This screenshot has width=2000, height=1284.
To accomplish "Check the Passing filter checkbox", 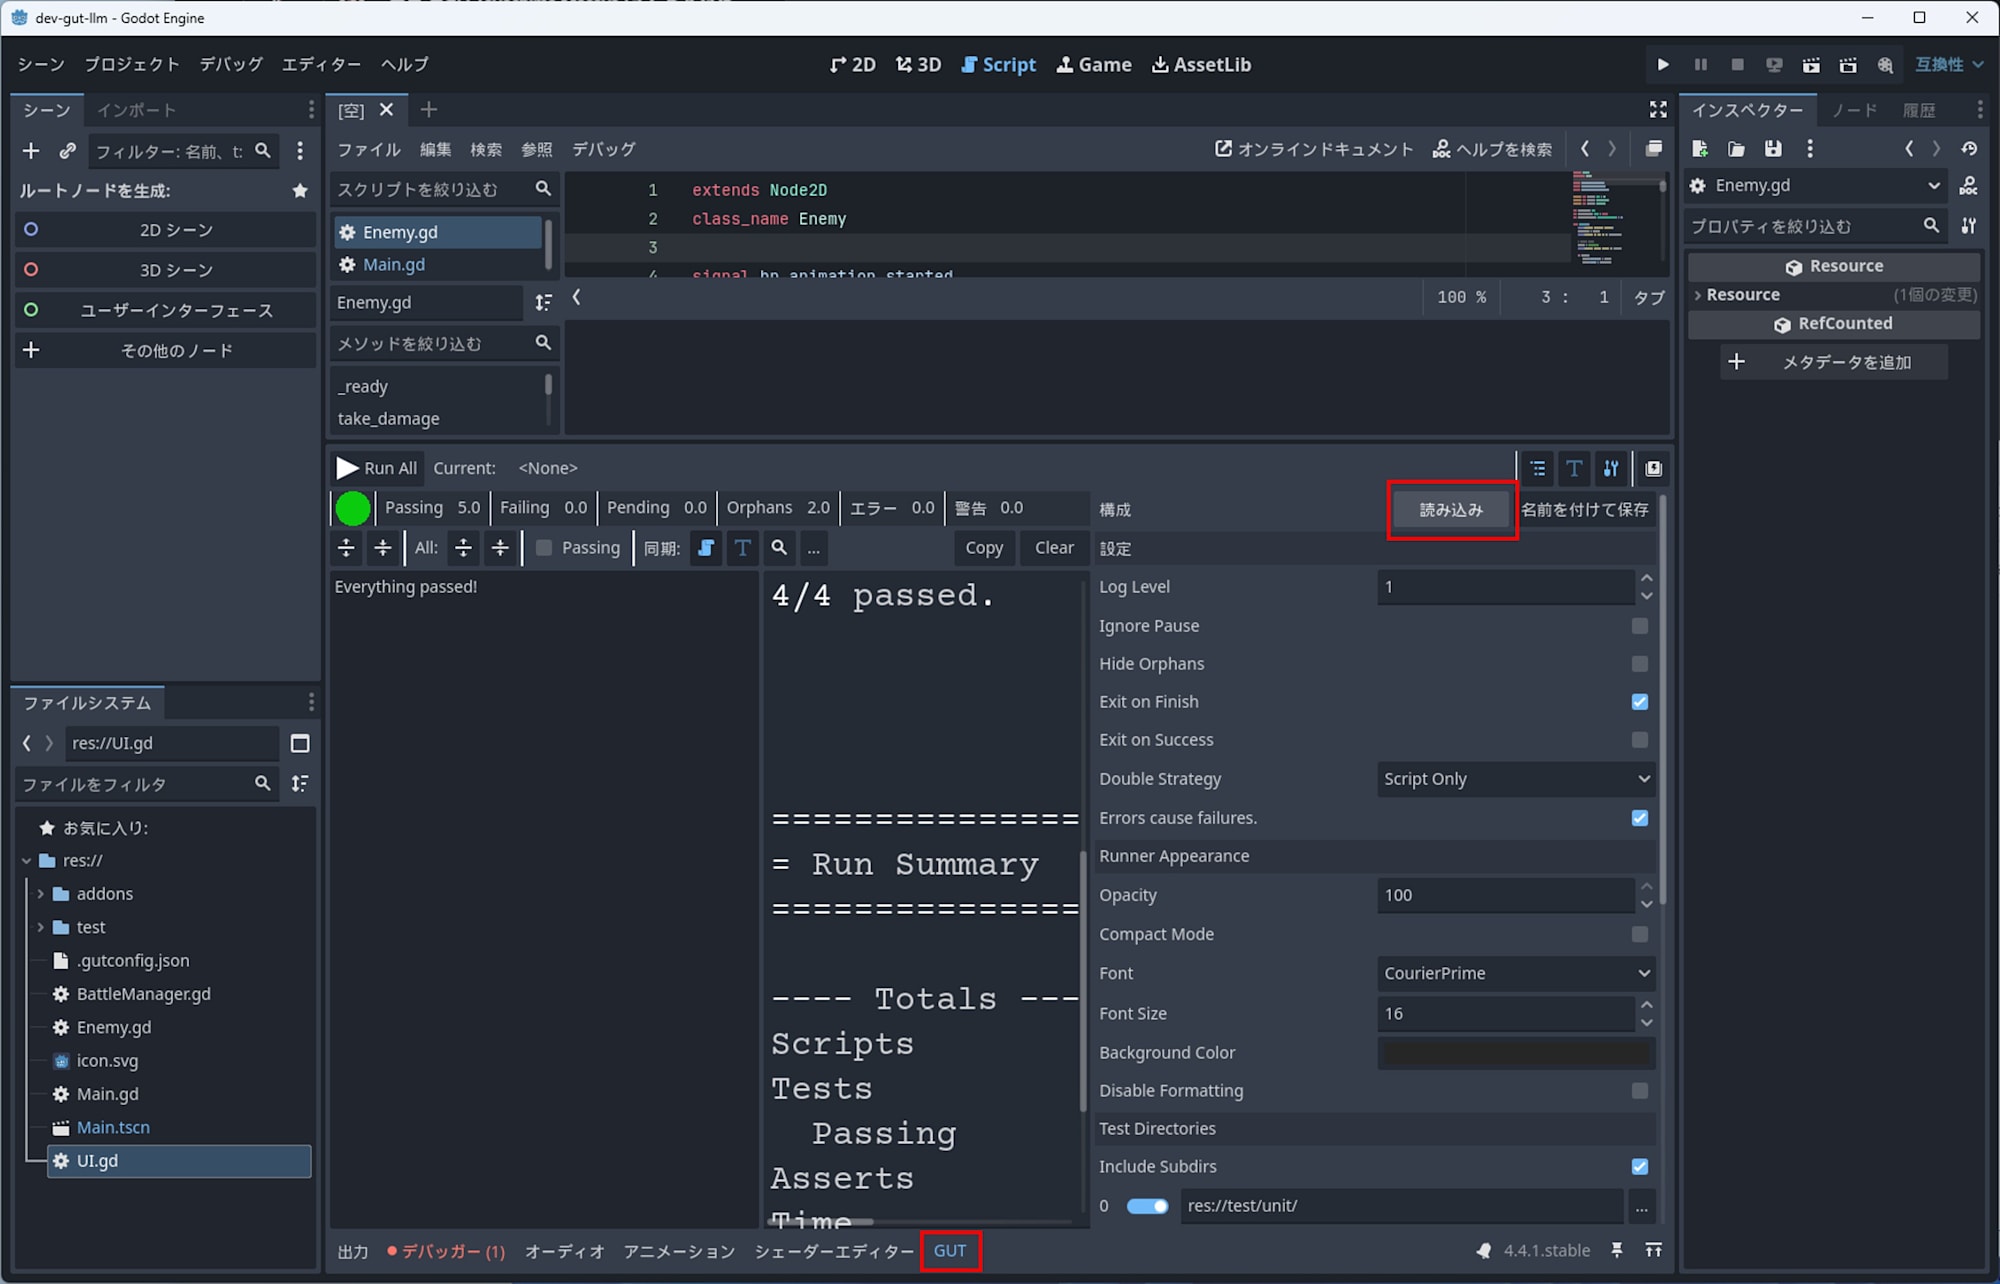I will tap(543, 548).
